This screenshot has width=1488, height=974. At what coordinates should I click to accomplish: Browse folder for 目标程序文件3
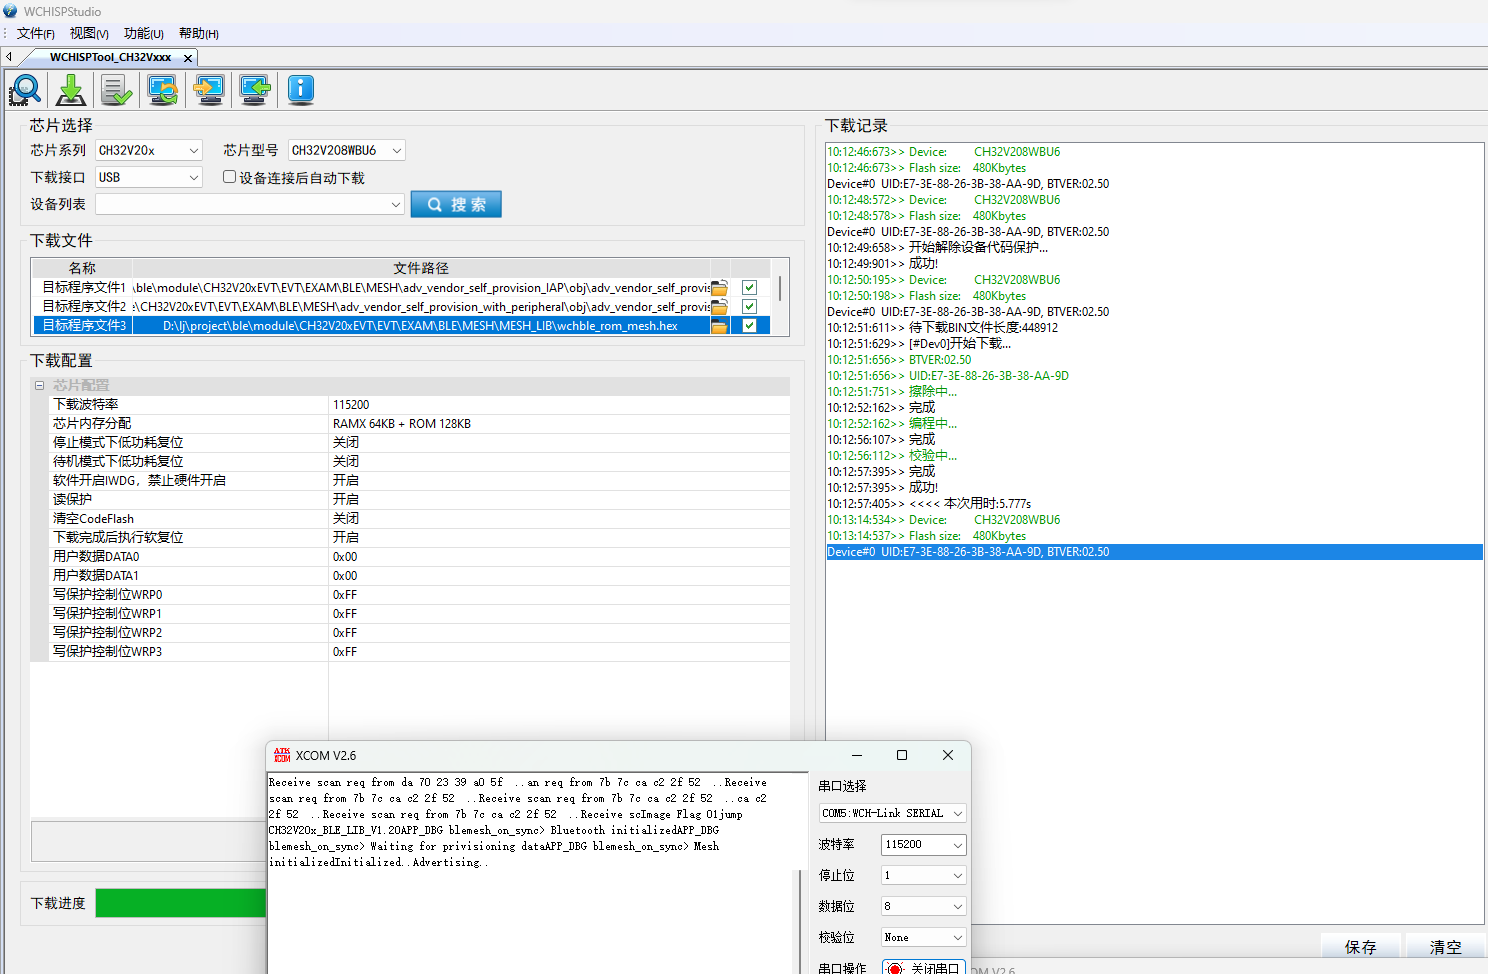[x=719, y=326]
